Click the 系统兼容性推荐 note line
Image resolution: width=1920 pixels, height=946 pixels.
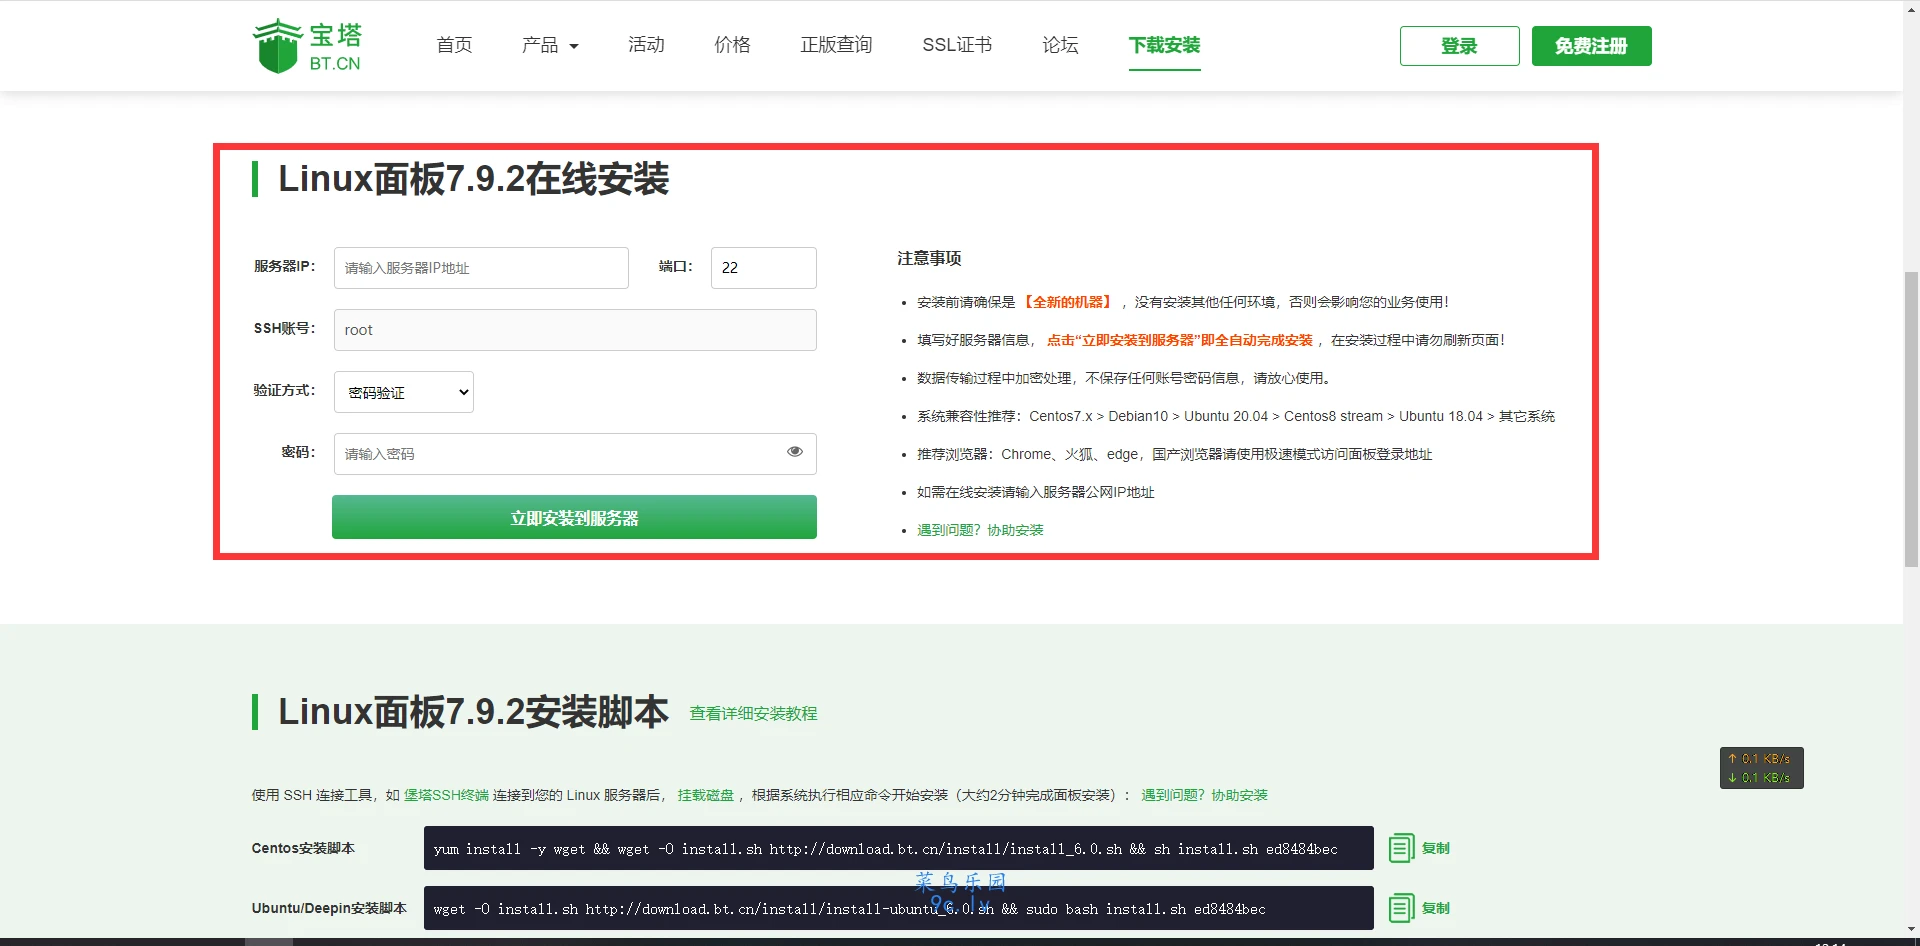(x=1236, y=416)
